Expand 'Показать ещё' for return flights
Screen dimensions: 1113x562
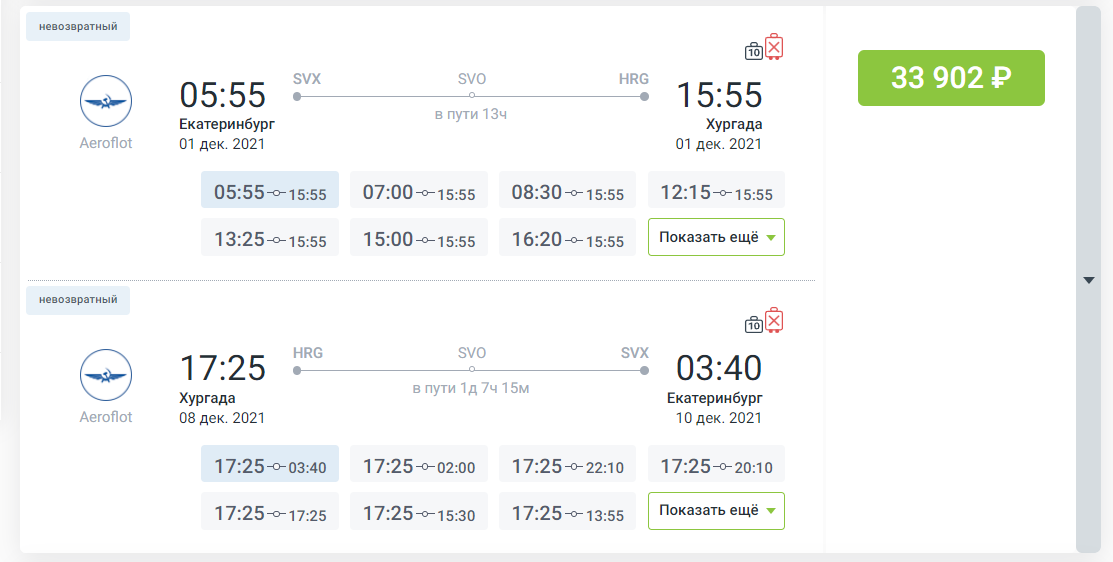[716, 510]
